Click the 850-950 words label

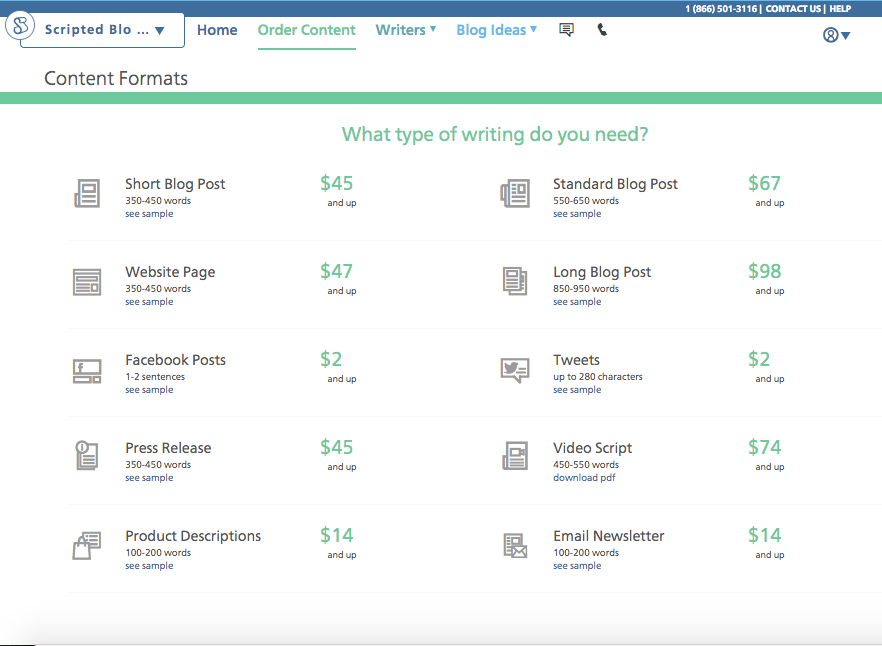pyautogui.click(x=586, y=289)
